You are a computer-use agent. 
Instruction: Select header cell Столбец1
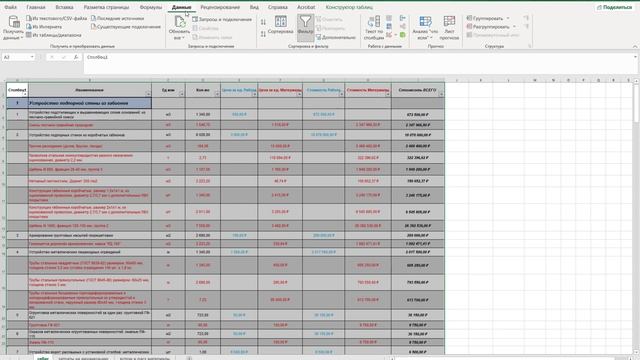(17, 90)
